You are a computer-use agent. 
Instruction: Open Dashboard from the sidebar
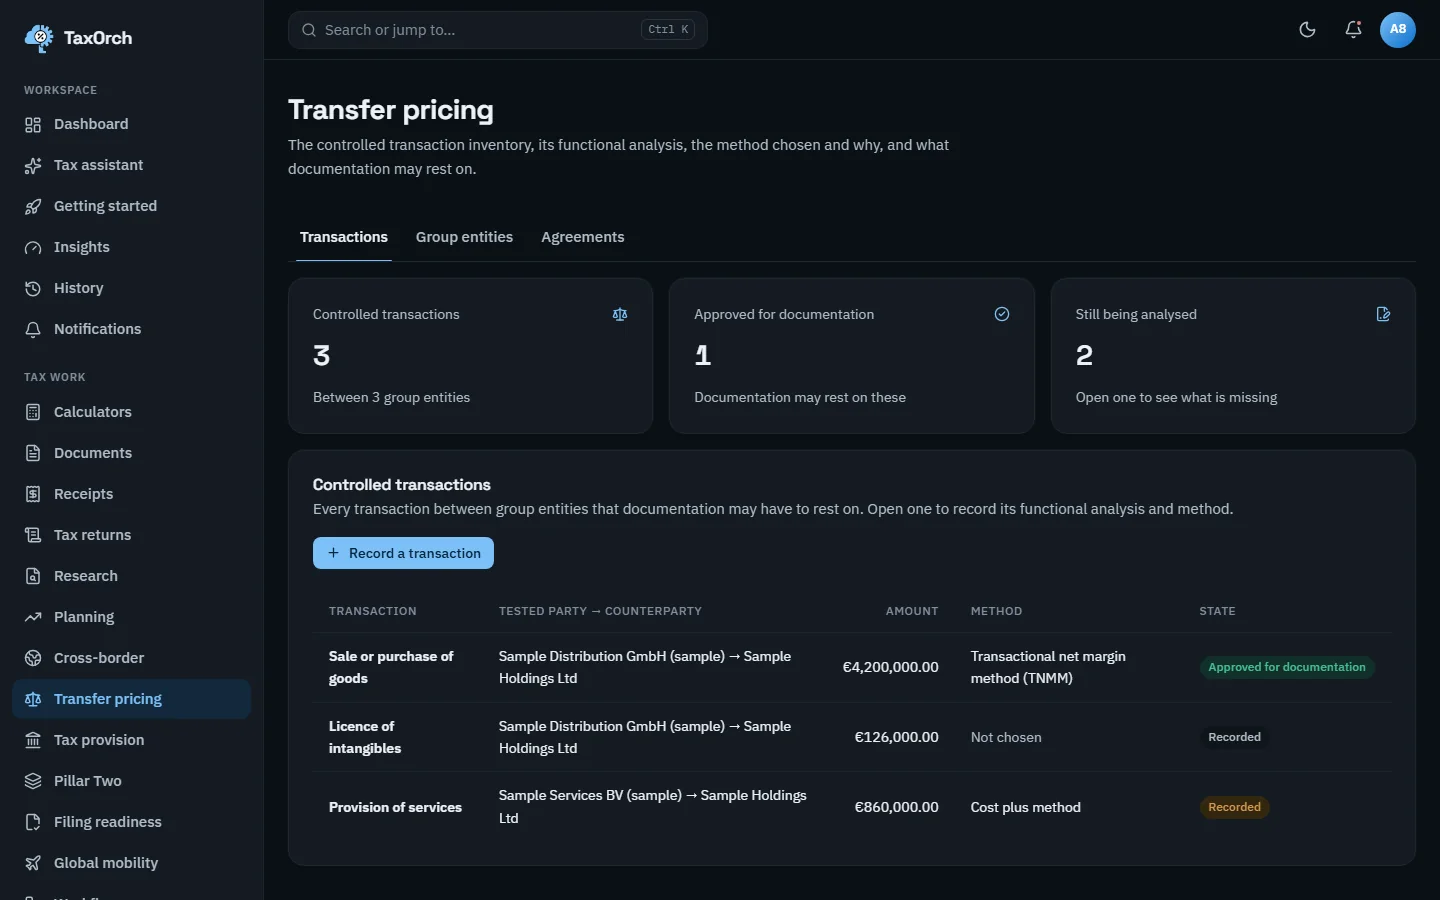131,124
